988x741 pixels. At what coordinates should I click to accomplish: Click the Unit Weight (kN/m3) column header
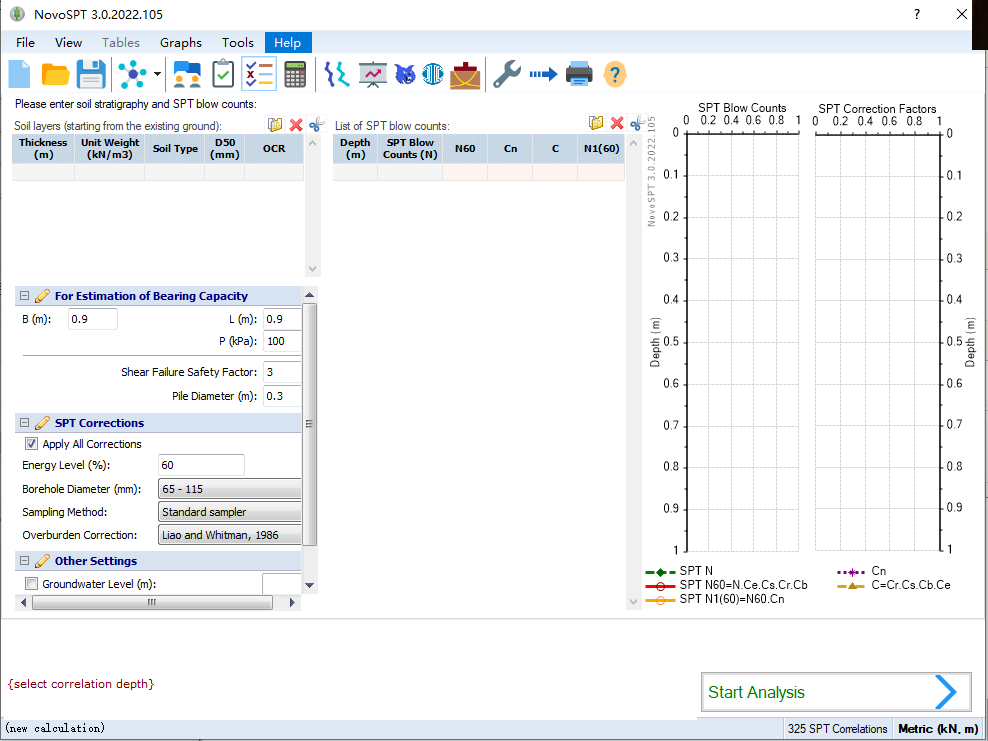click(x=110, y=149)
